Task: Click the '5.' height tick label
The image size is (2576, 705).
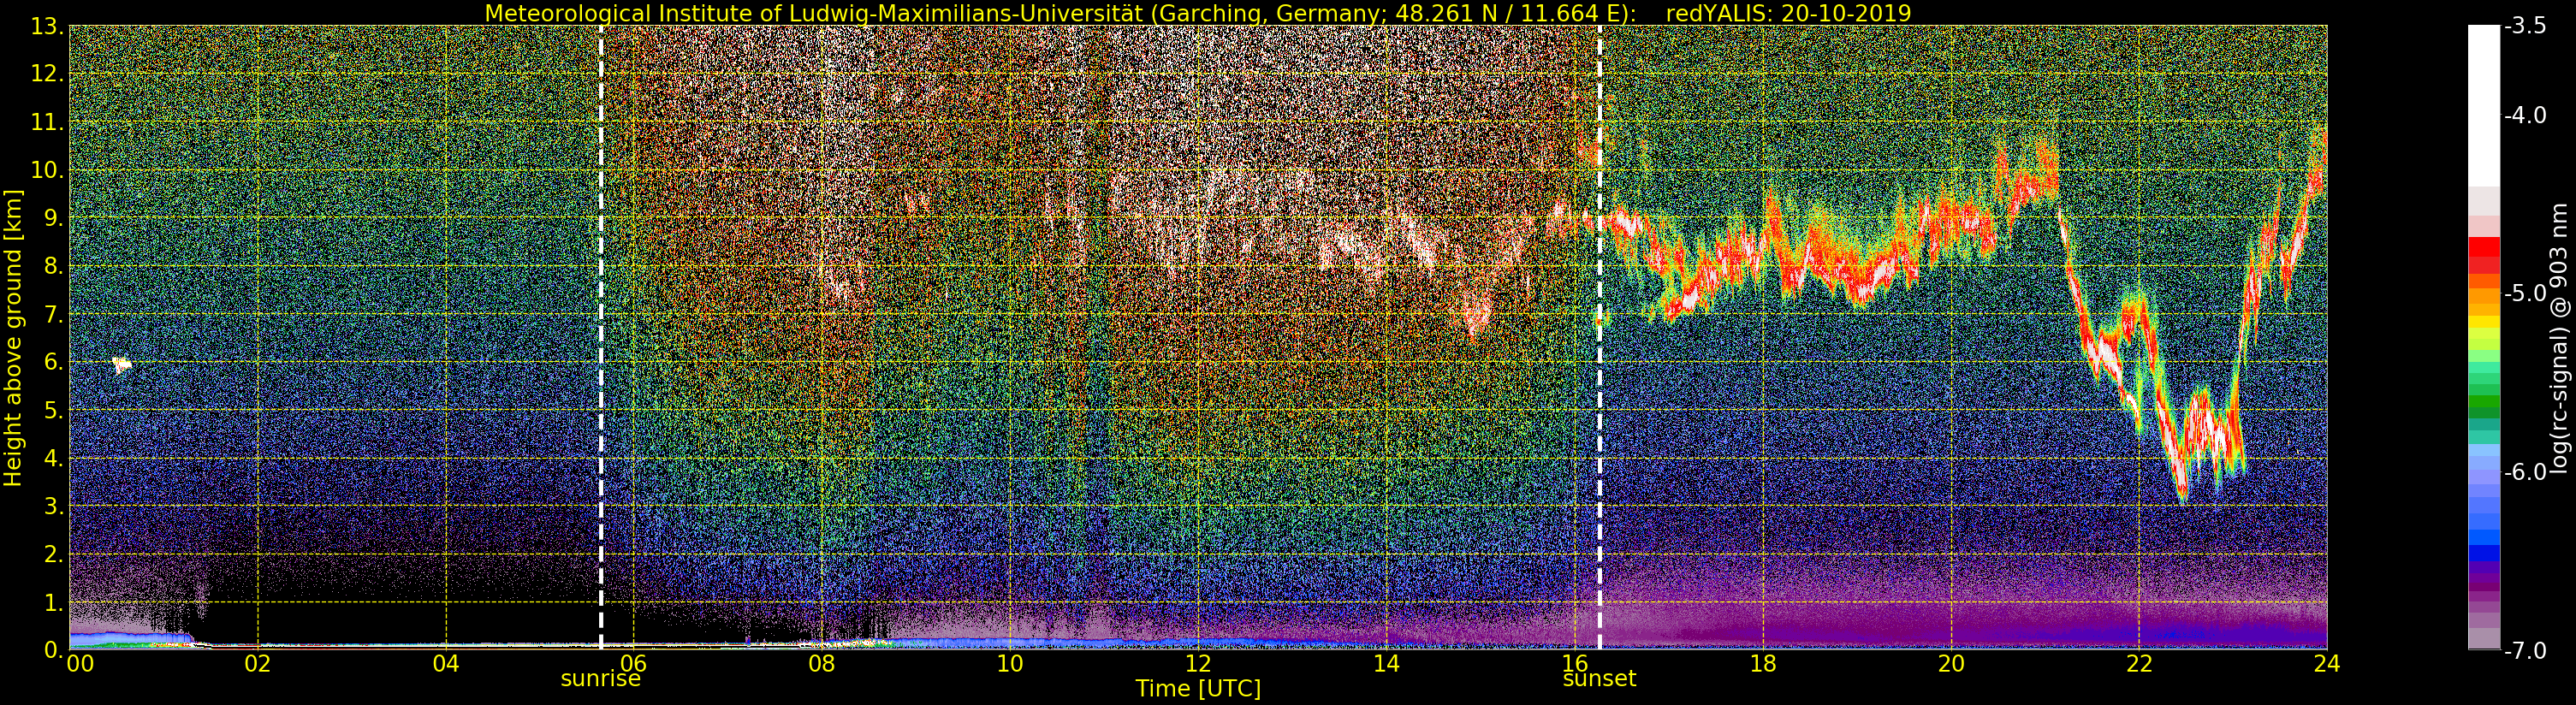Action: 53,410
